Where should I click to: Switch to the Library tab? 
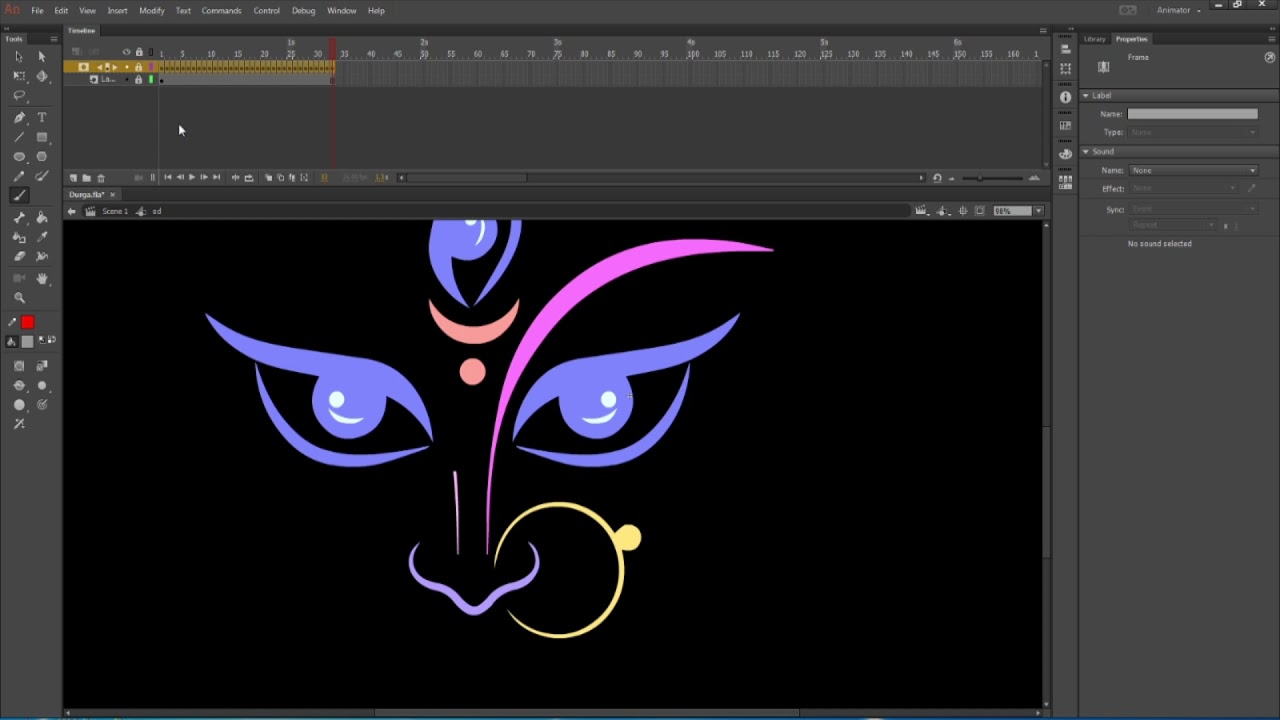coord(1095,39)
